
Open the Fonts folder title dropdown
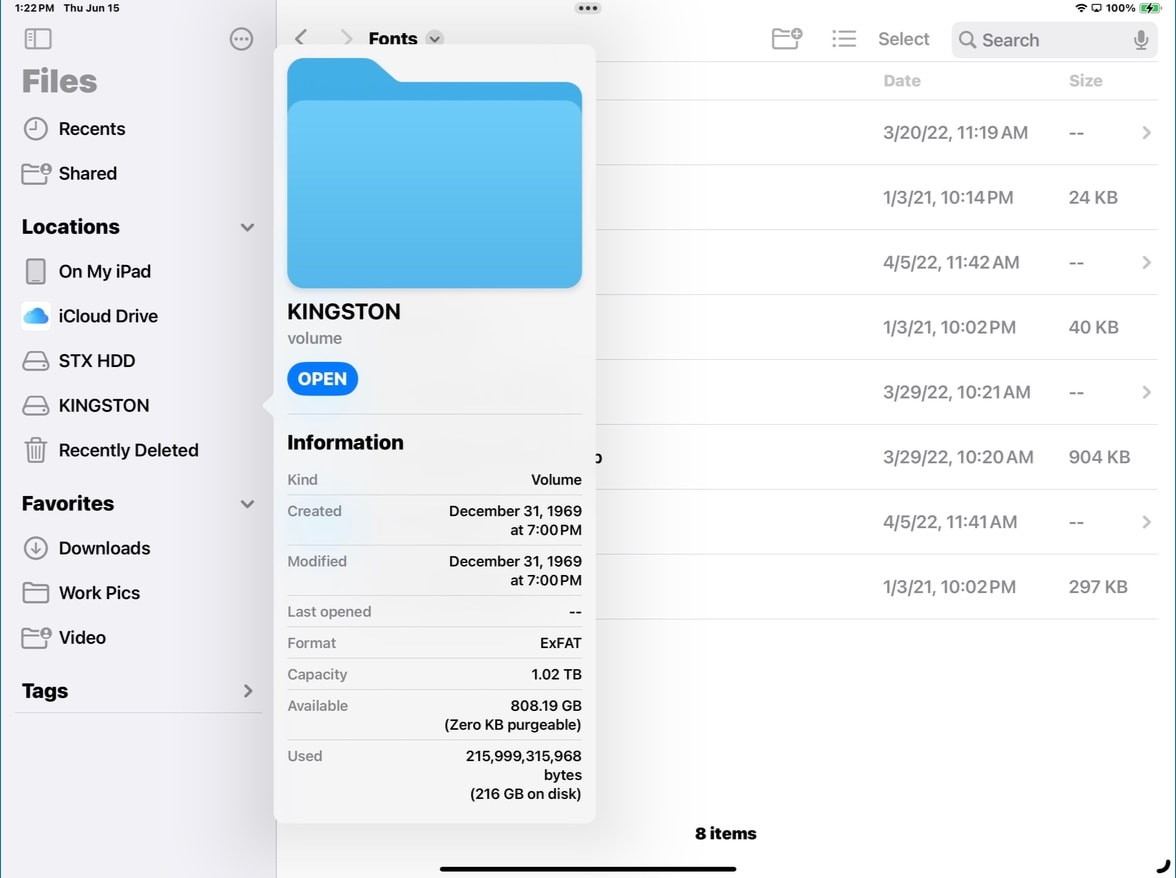pos(434,38)
